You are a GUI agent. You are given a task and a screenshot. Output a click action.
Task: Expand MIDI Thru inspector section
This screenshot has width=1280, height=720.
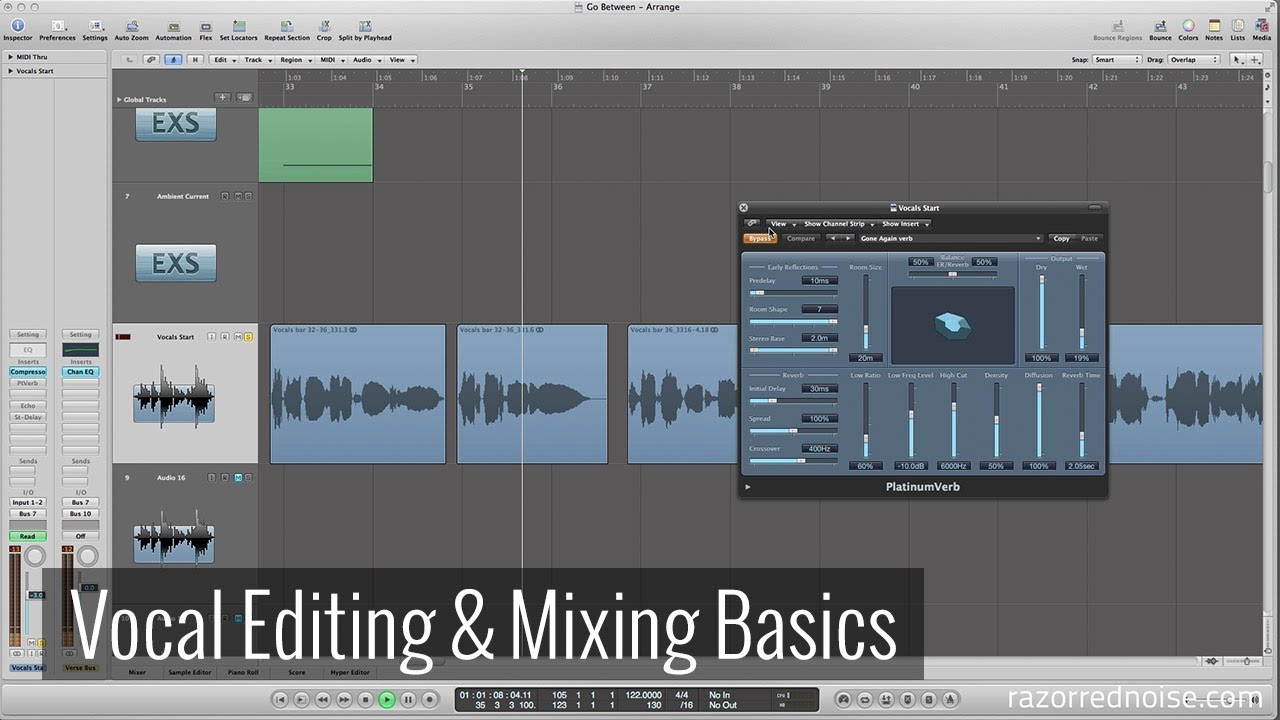tap(10, 57)
